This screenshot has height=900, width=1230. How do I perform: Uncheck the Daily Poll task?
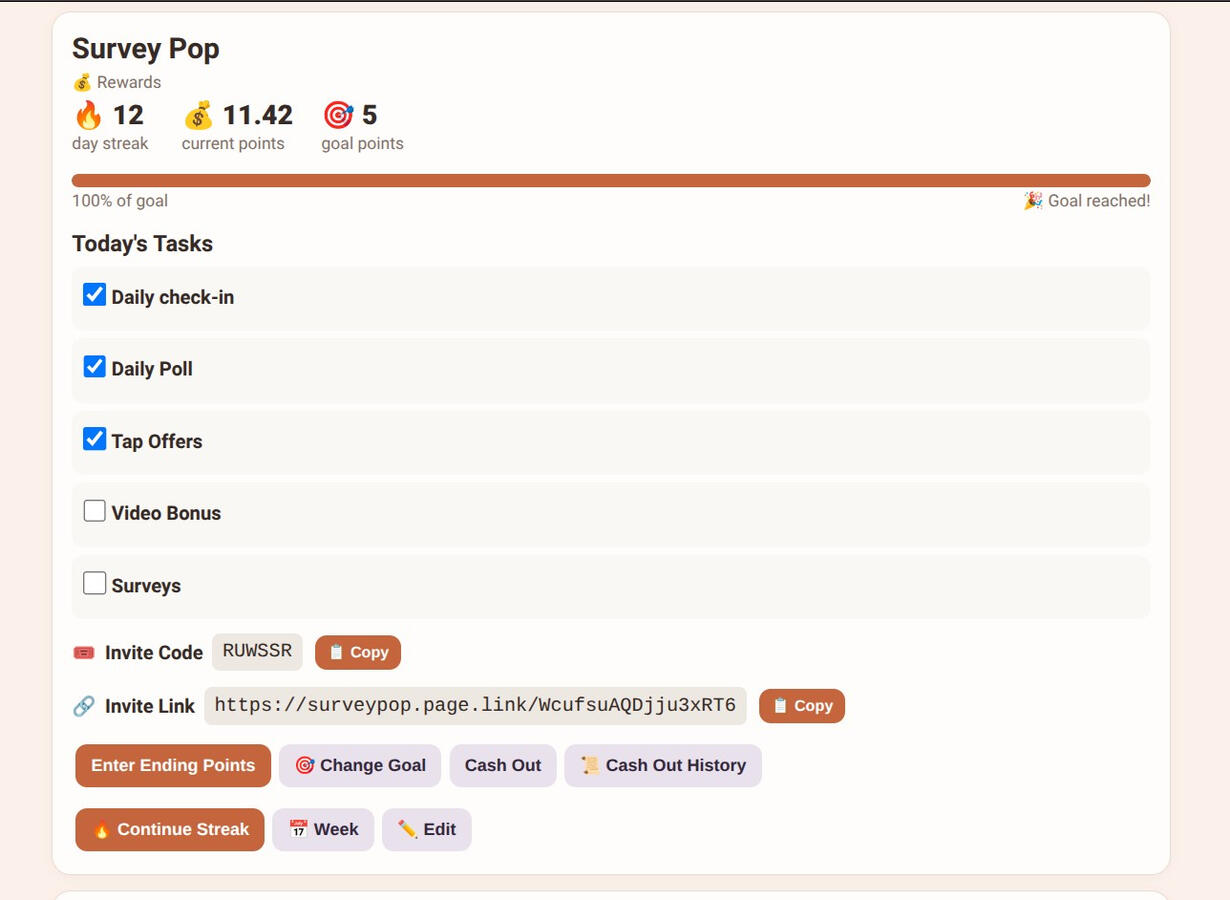[x=95, y=367]
